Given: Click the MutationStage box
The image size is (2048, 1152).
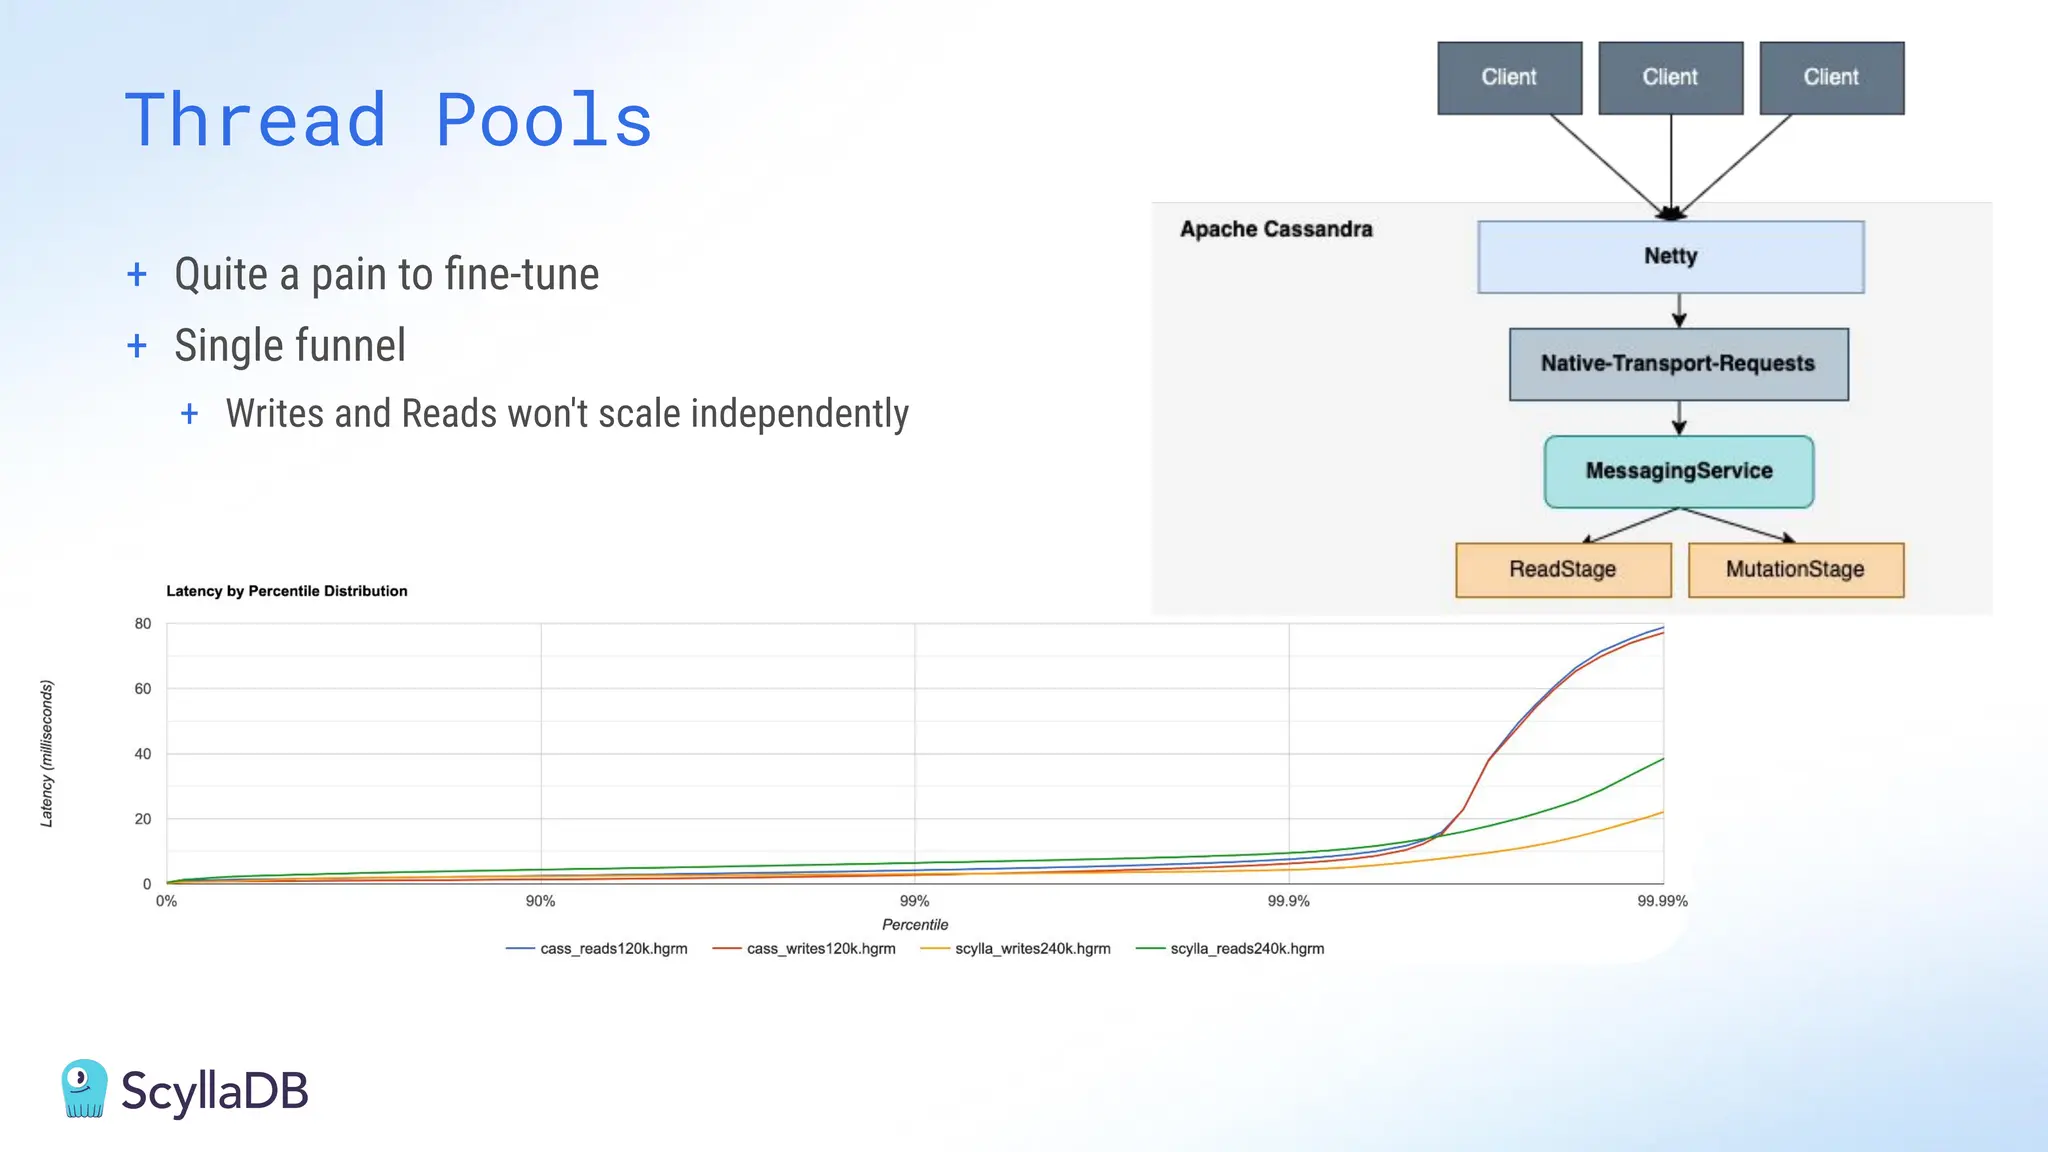Looking at the screenshot, I should 1795,569.
